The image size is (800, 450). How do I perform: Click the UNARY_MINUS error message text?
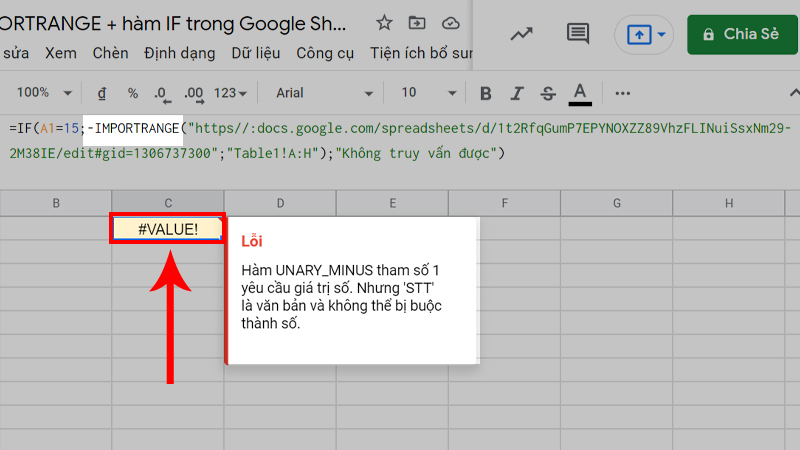pyautogui.click(x=341, y=296)
